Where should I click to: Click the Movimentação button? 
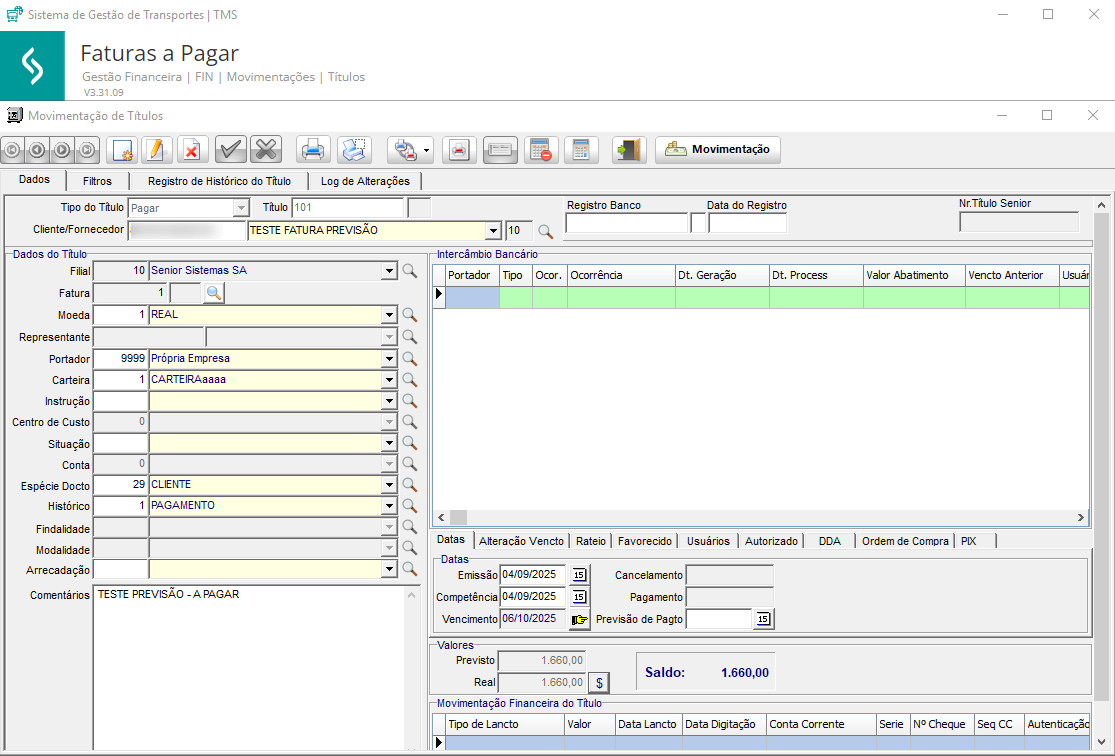(718, 150)
